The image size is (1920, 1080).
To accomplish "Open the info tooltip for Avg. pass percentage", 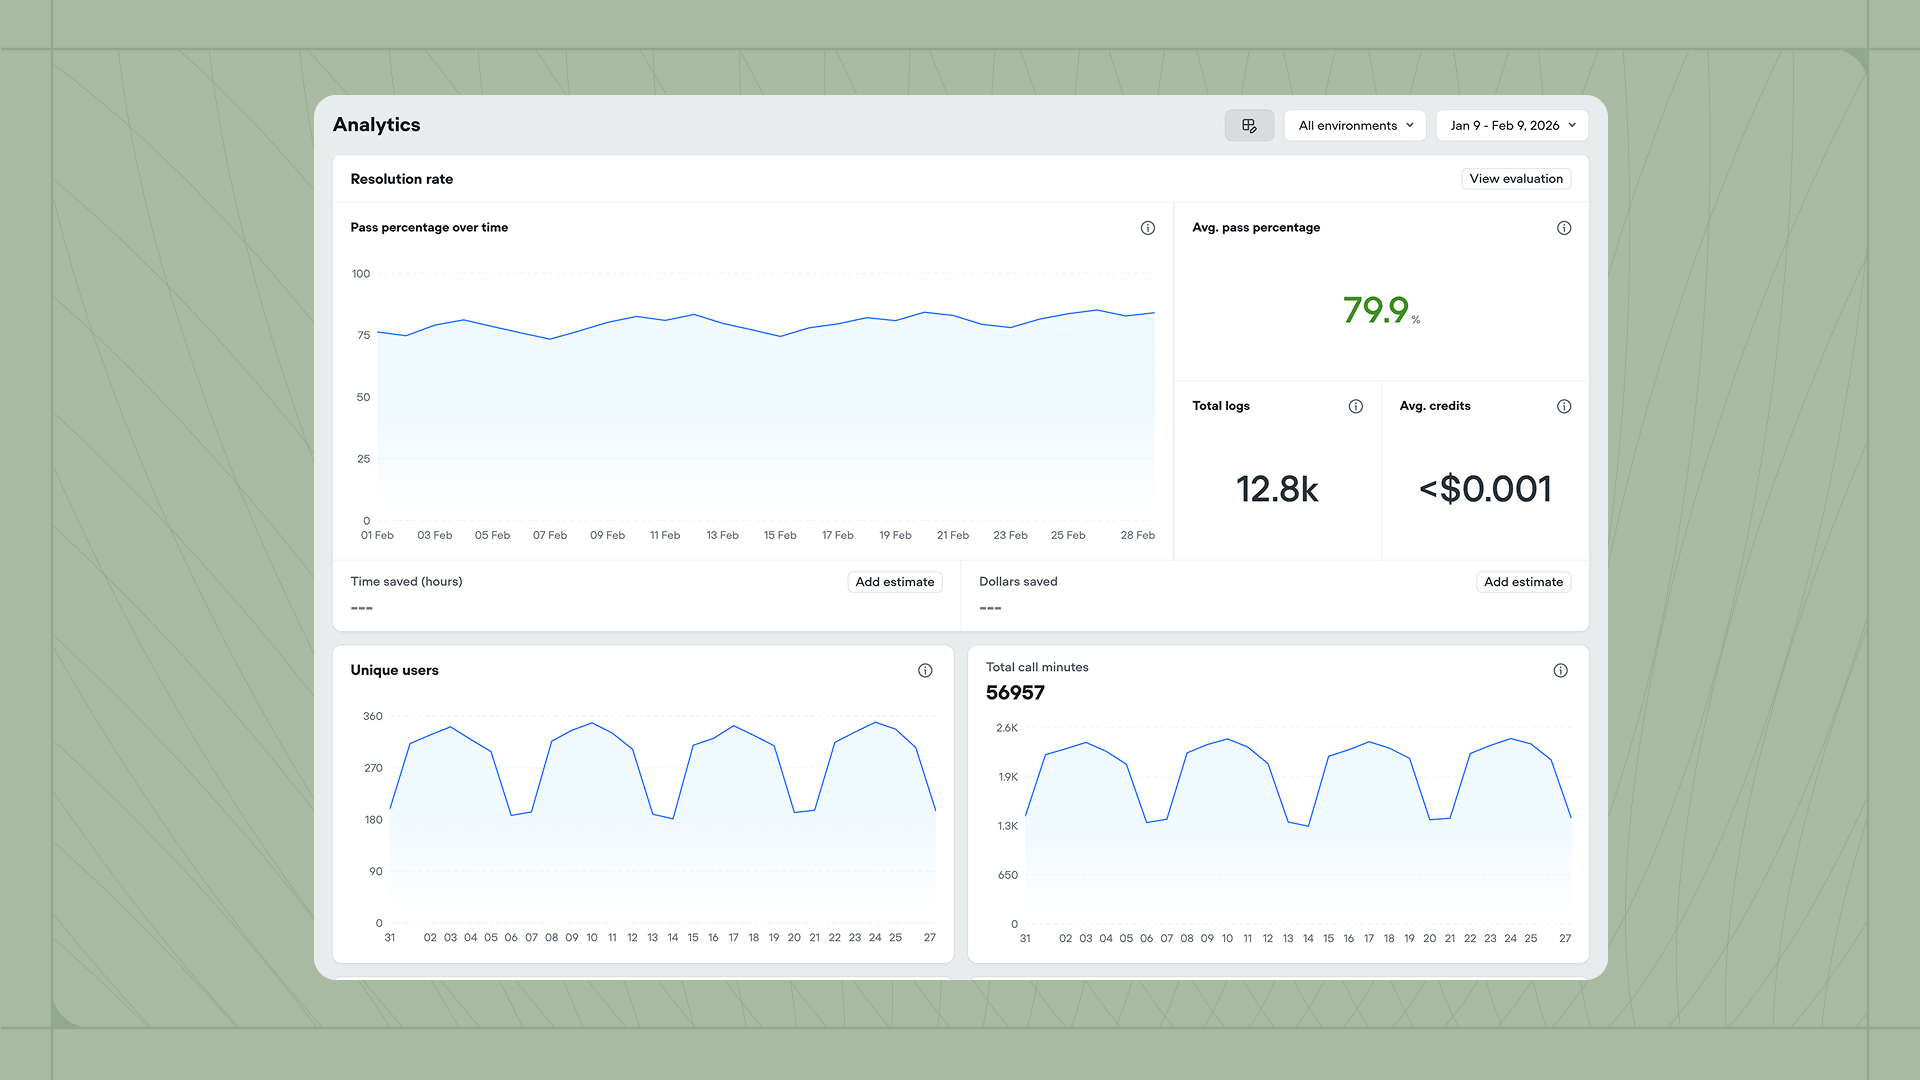I will [x=1564, y=228].
